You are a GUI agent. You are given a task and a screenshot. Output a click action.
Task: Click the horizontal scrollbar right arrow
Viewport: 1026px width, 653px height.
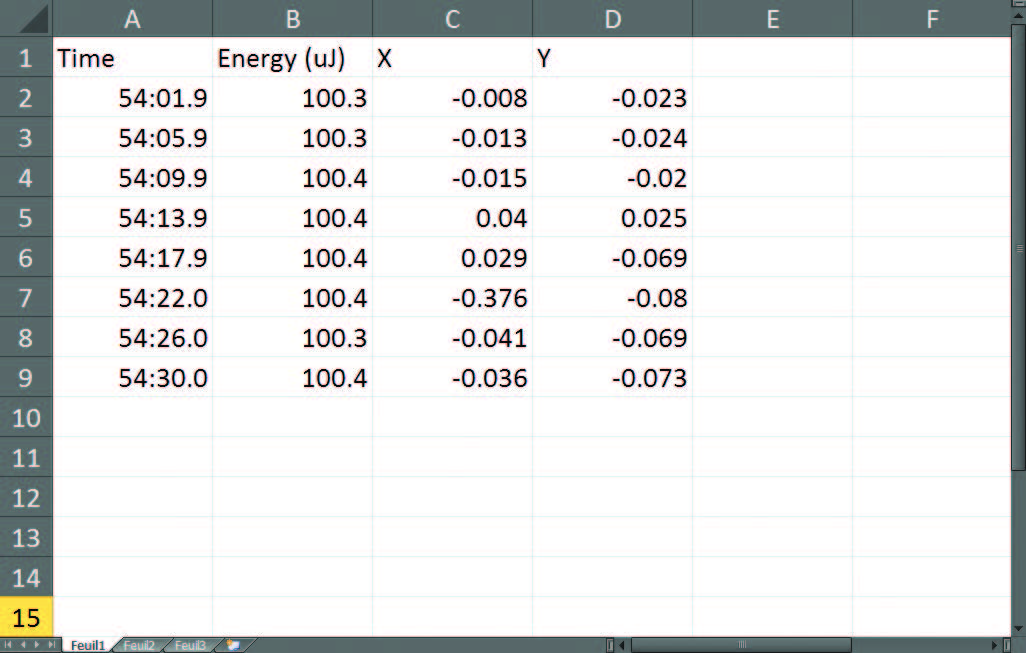point(994,646)
